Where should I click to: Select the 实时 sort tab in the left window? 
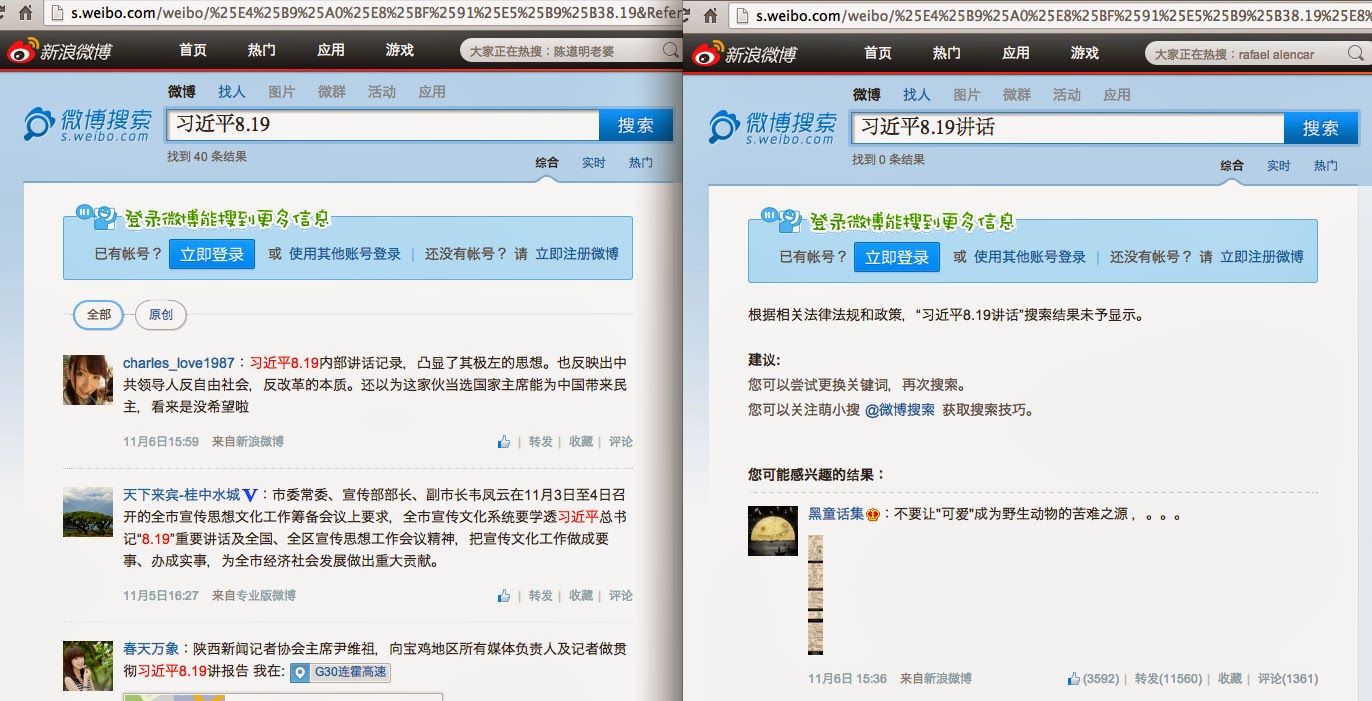click(x=594, y=163)
